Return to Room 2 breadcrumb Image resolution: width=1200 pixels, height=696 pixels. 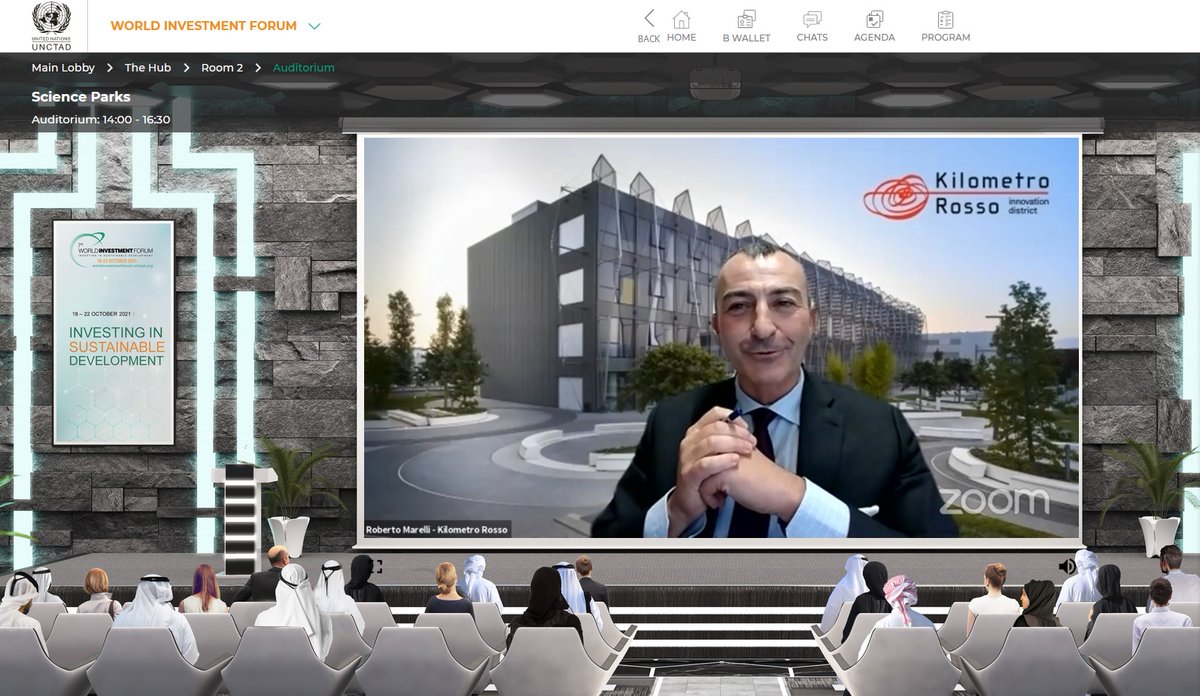coord(222,68)
